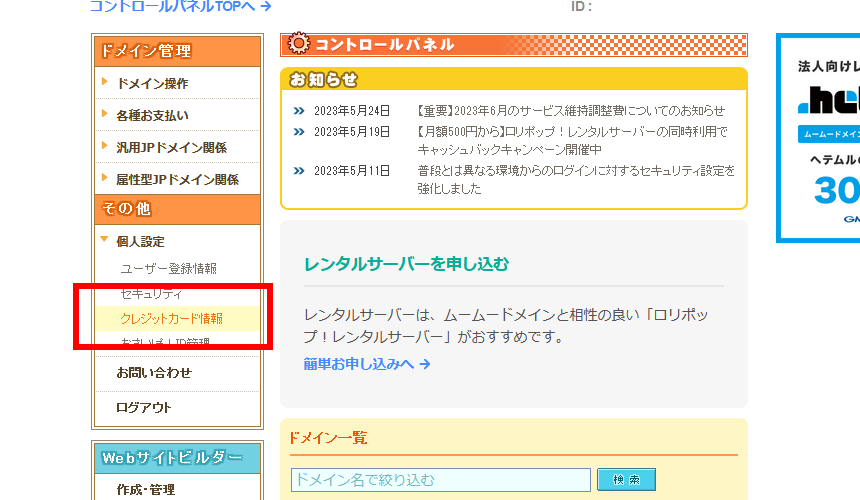The image size is (860, 500).
Task: Select クレジットカード情報 menu item
Action: pyautogui.click(x=171, y=319)
